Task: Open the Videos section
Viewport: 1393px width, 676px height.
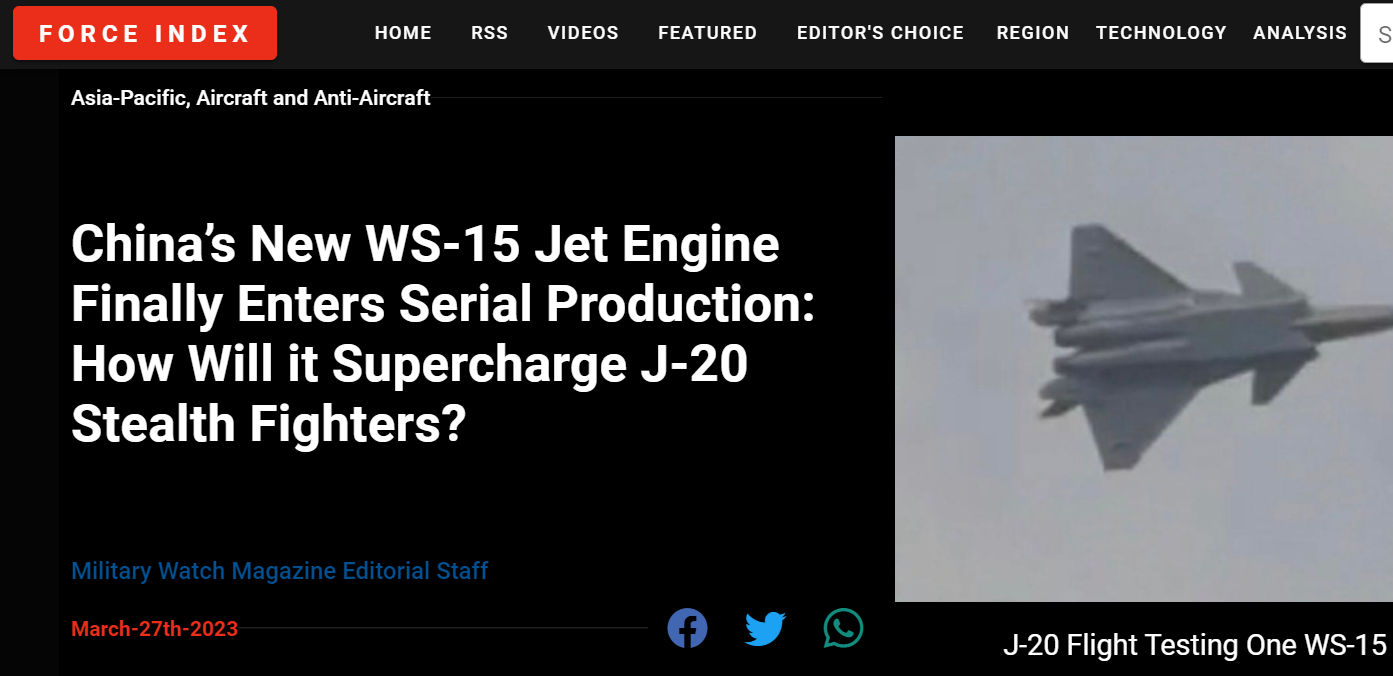Action: (x=583, y=33)
